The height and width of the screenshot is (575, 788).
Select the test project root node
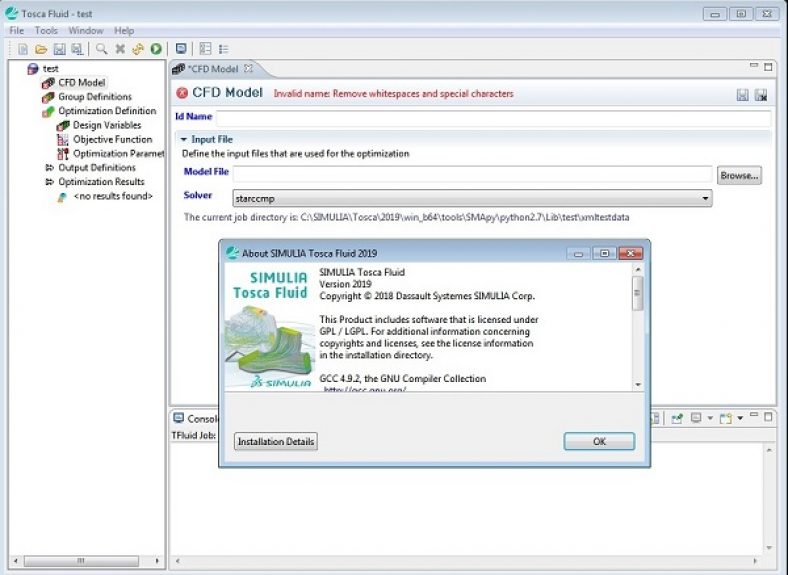click(x=50, y=68)
